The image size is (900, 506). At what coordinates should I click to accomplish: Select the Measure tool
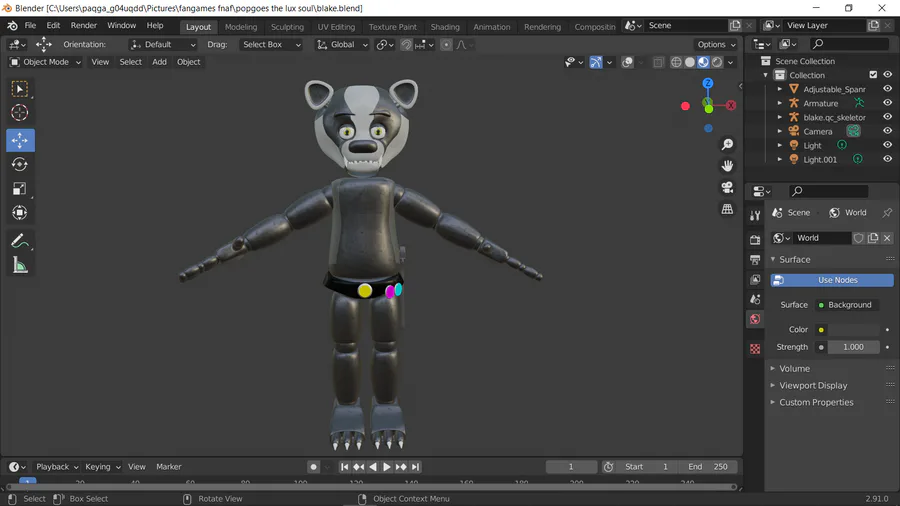[20, 265]
